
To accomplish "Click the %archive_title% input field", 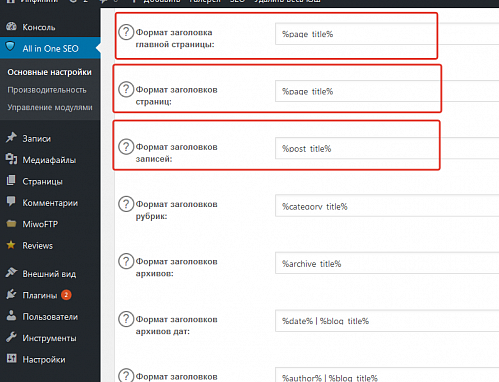I will 387,263.
